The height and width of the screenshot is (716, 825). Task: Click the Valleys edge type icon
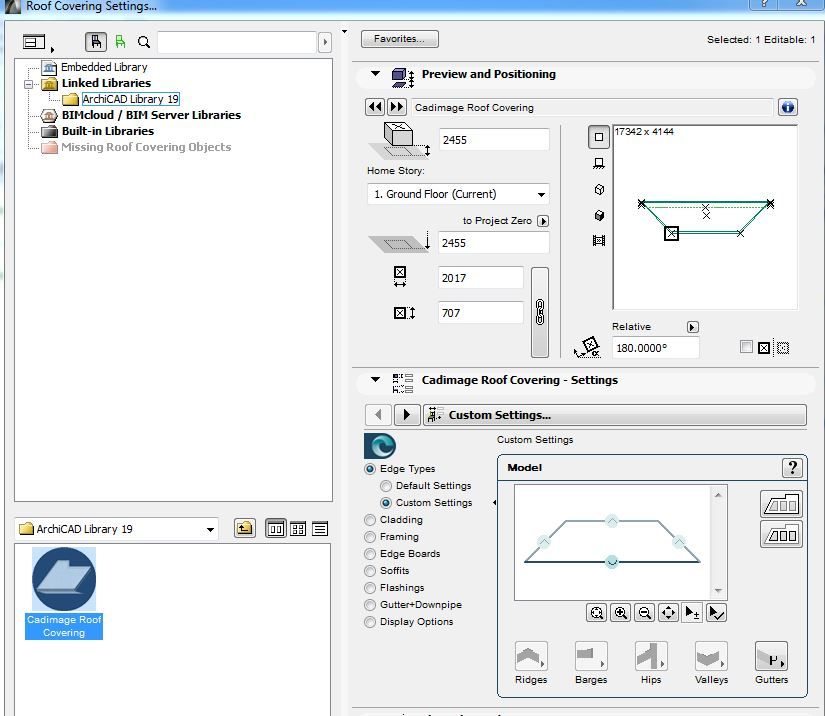pyautogui.click(x=711, y=657)
